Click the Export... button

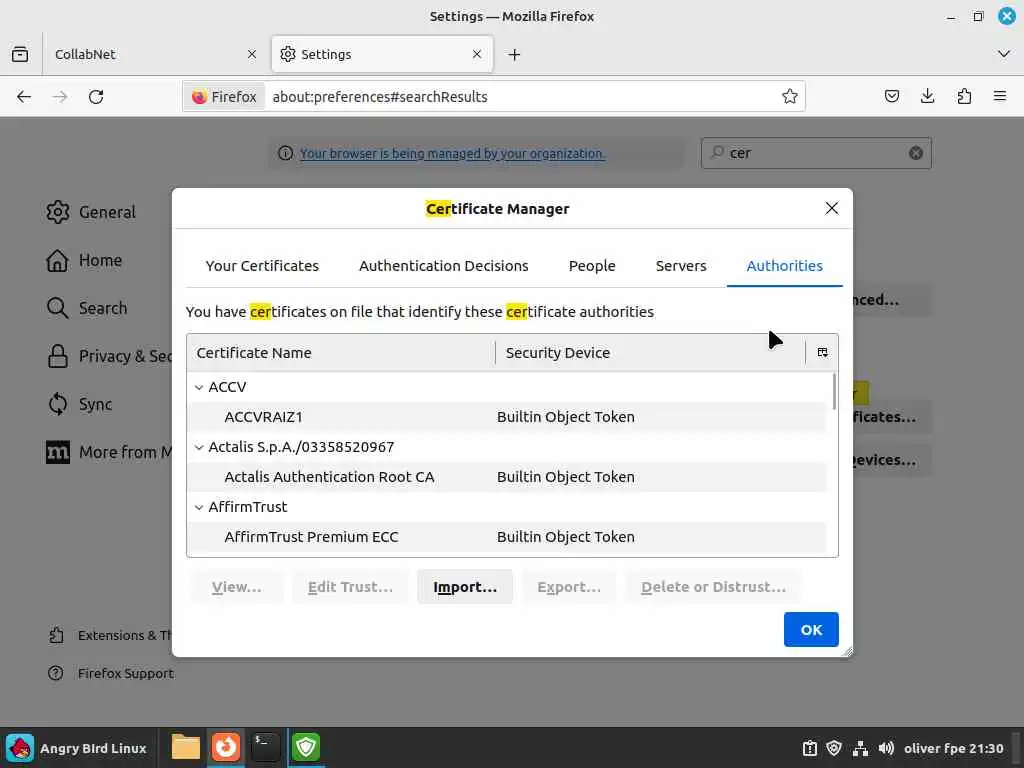[x=569, y=587]
